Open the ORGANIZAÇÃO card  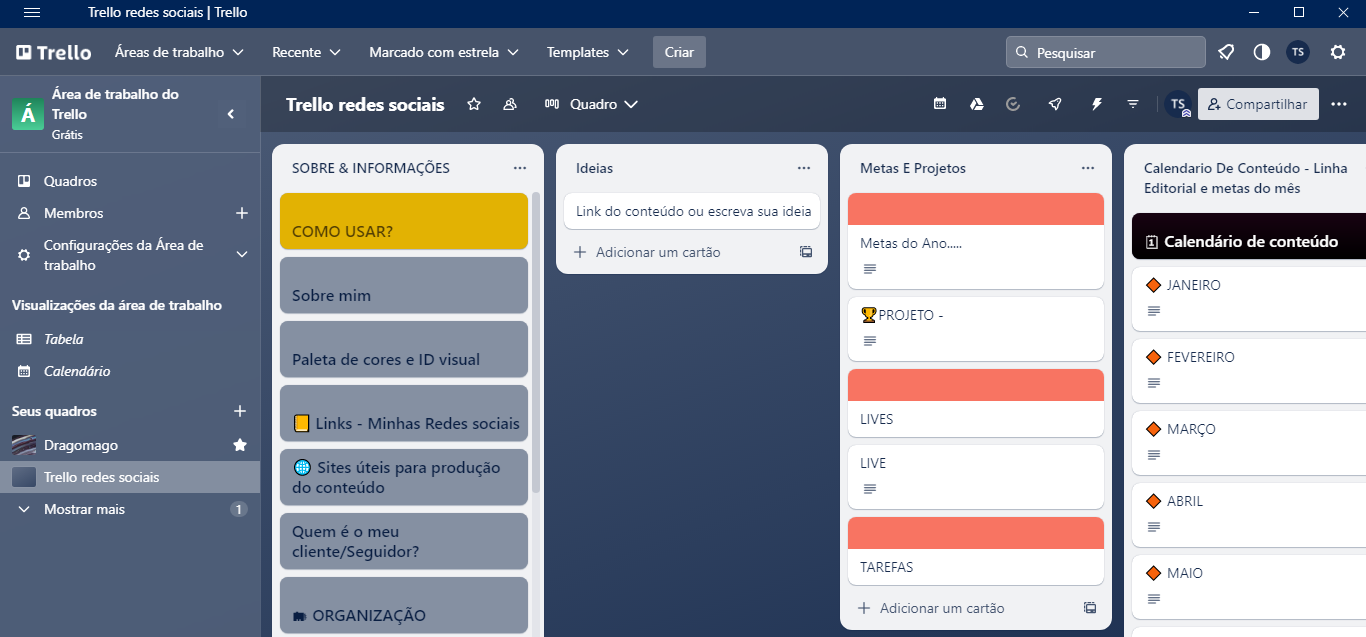coord(404,606)
